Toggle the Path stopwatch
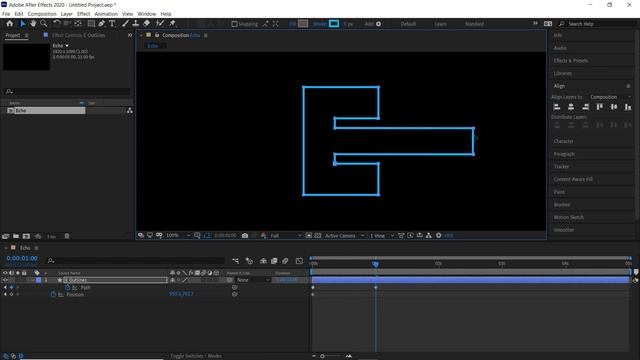This screenshot has width=640, height=360. click(67, 287)
